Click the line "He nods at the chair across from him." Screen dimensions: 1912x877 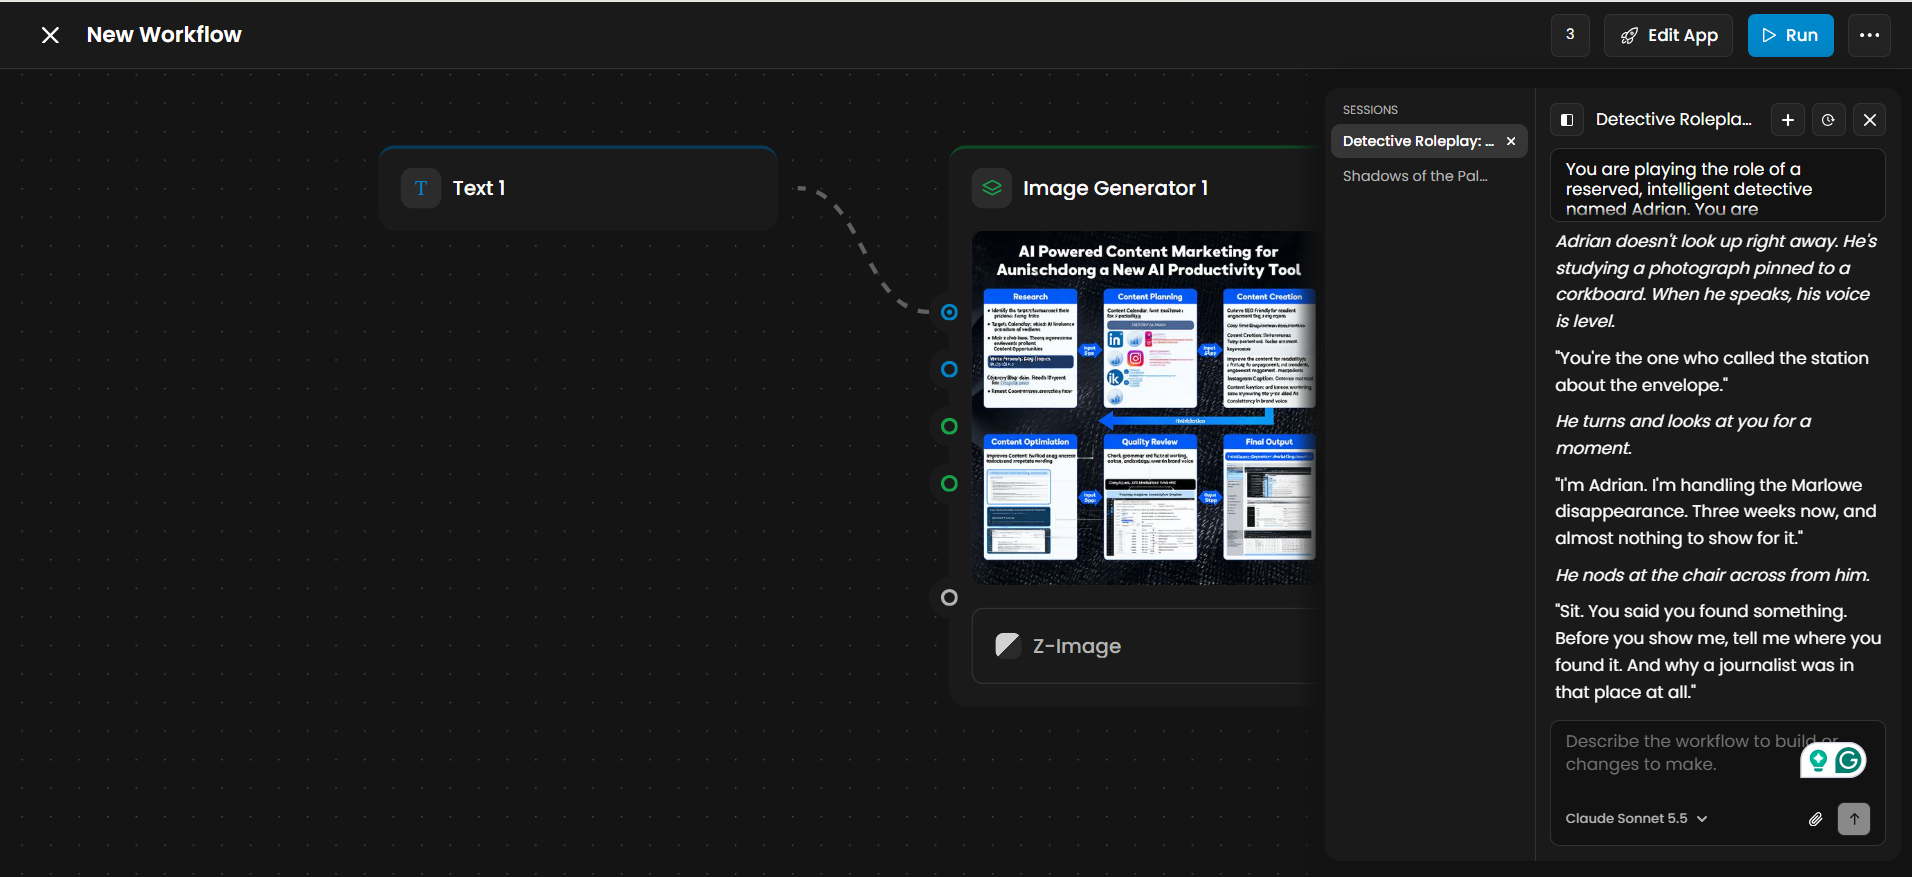pos(1712,575)
